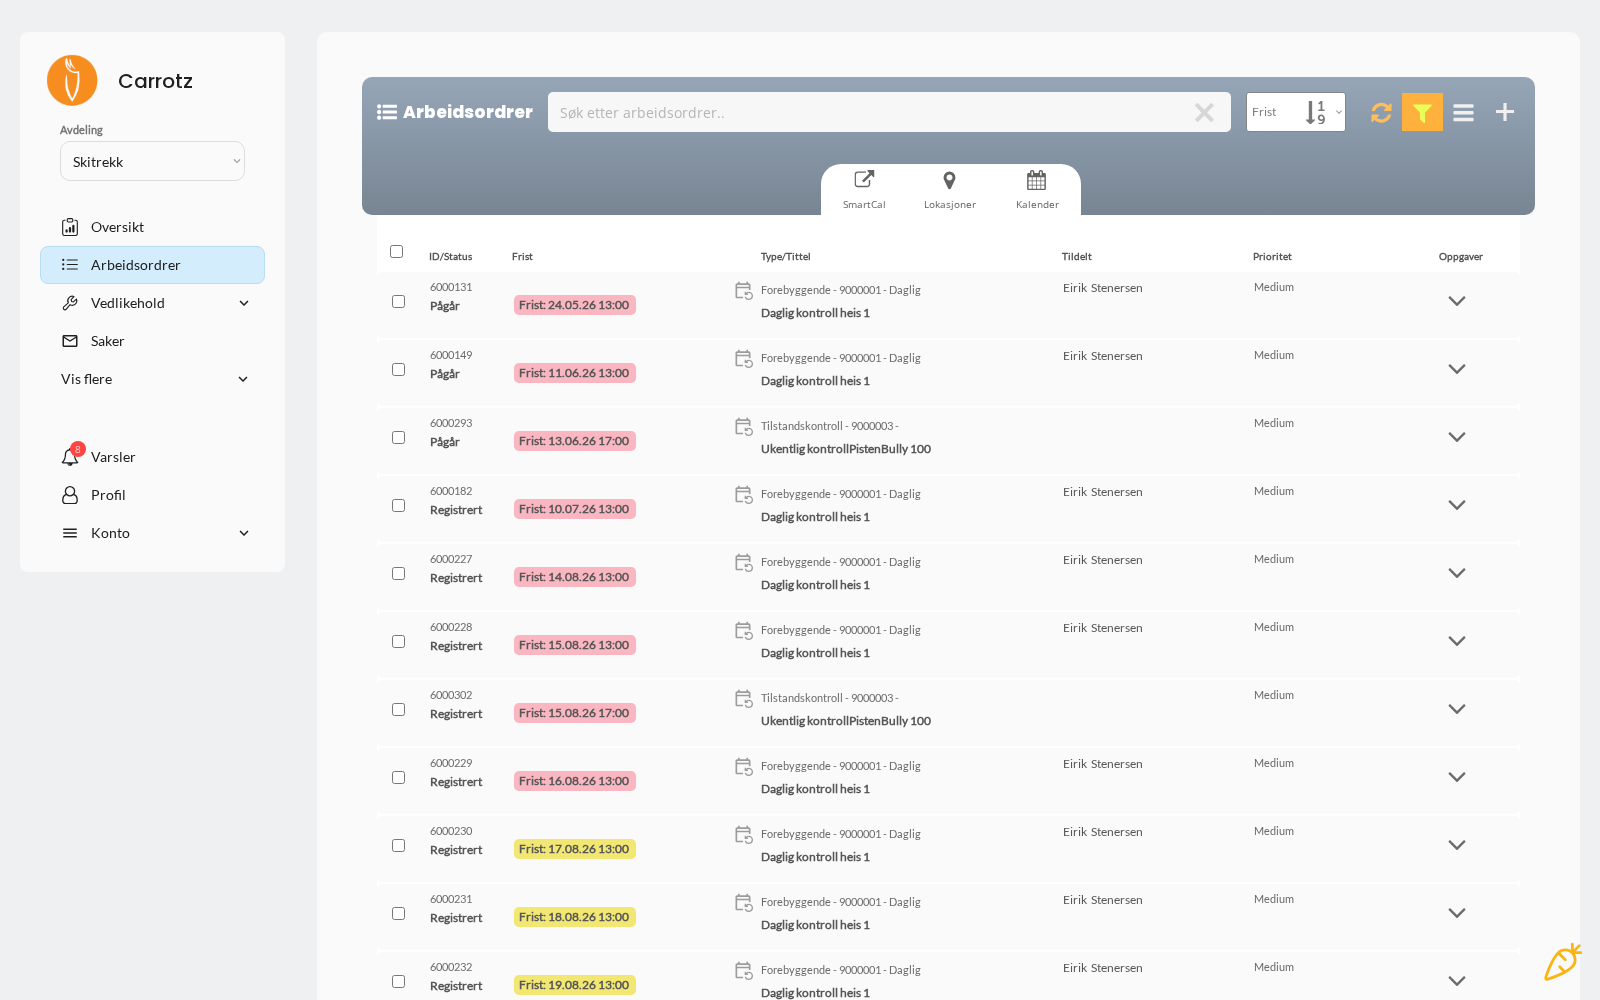Click the Oversikt clipboard icon
Viewport: 1600px width, 1000px height.
[x=70, y=227]
